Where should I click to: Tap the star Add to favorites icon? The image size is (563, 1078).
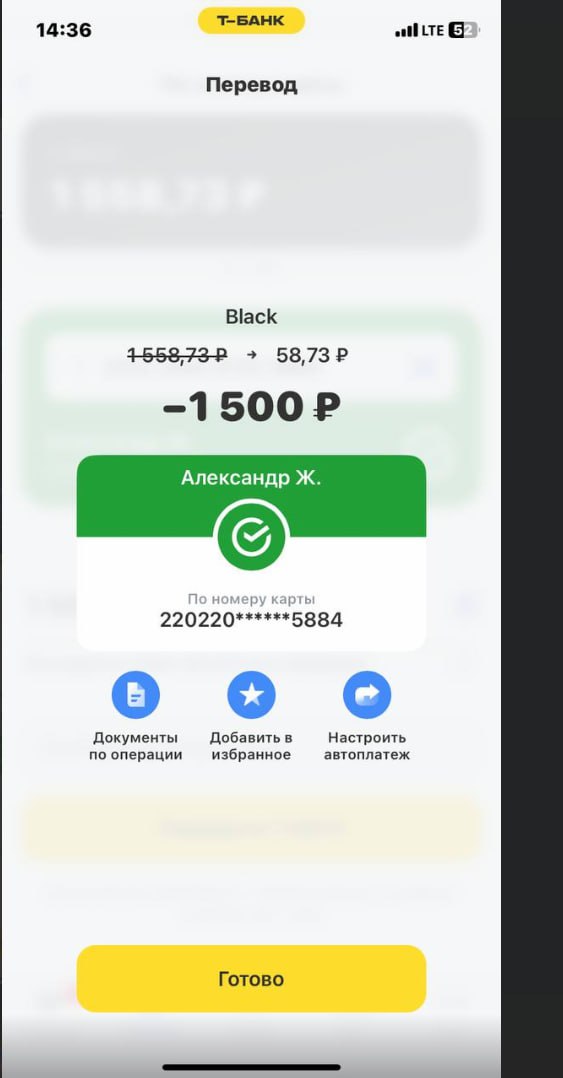tap(252, 694)
